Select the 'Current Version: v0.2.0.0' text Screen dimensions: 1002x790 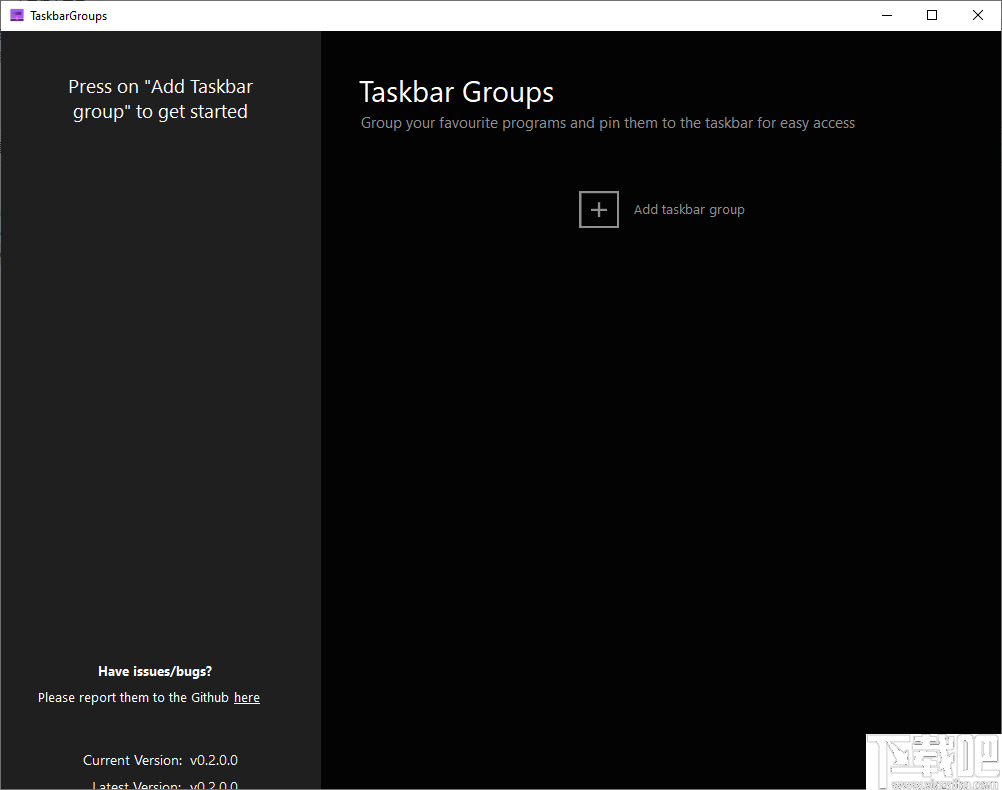pyautogui.click(x=160, y=760)
